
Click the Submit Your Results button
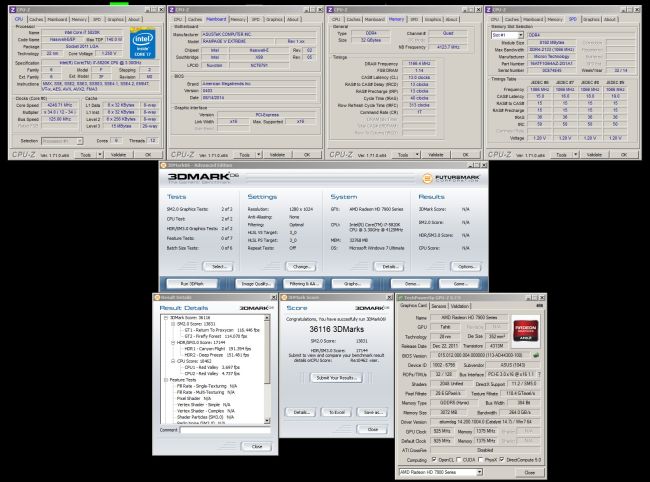click(x=336, y=378)
